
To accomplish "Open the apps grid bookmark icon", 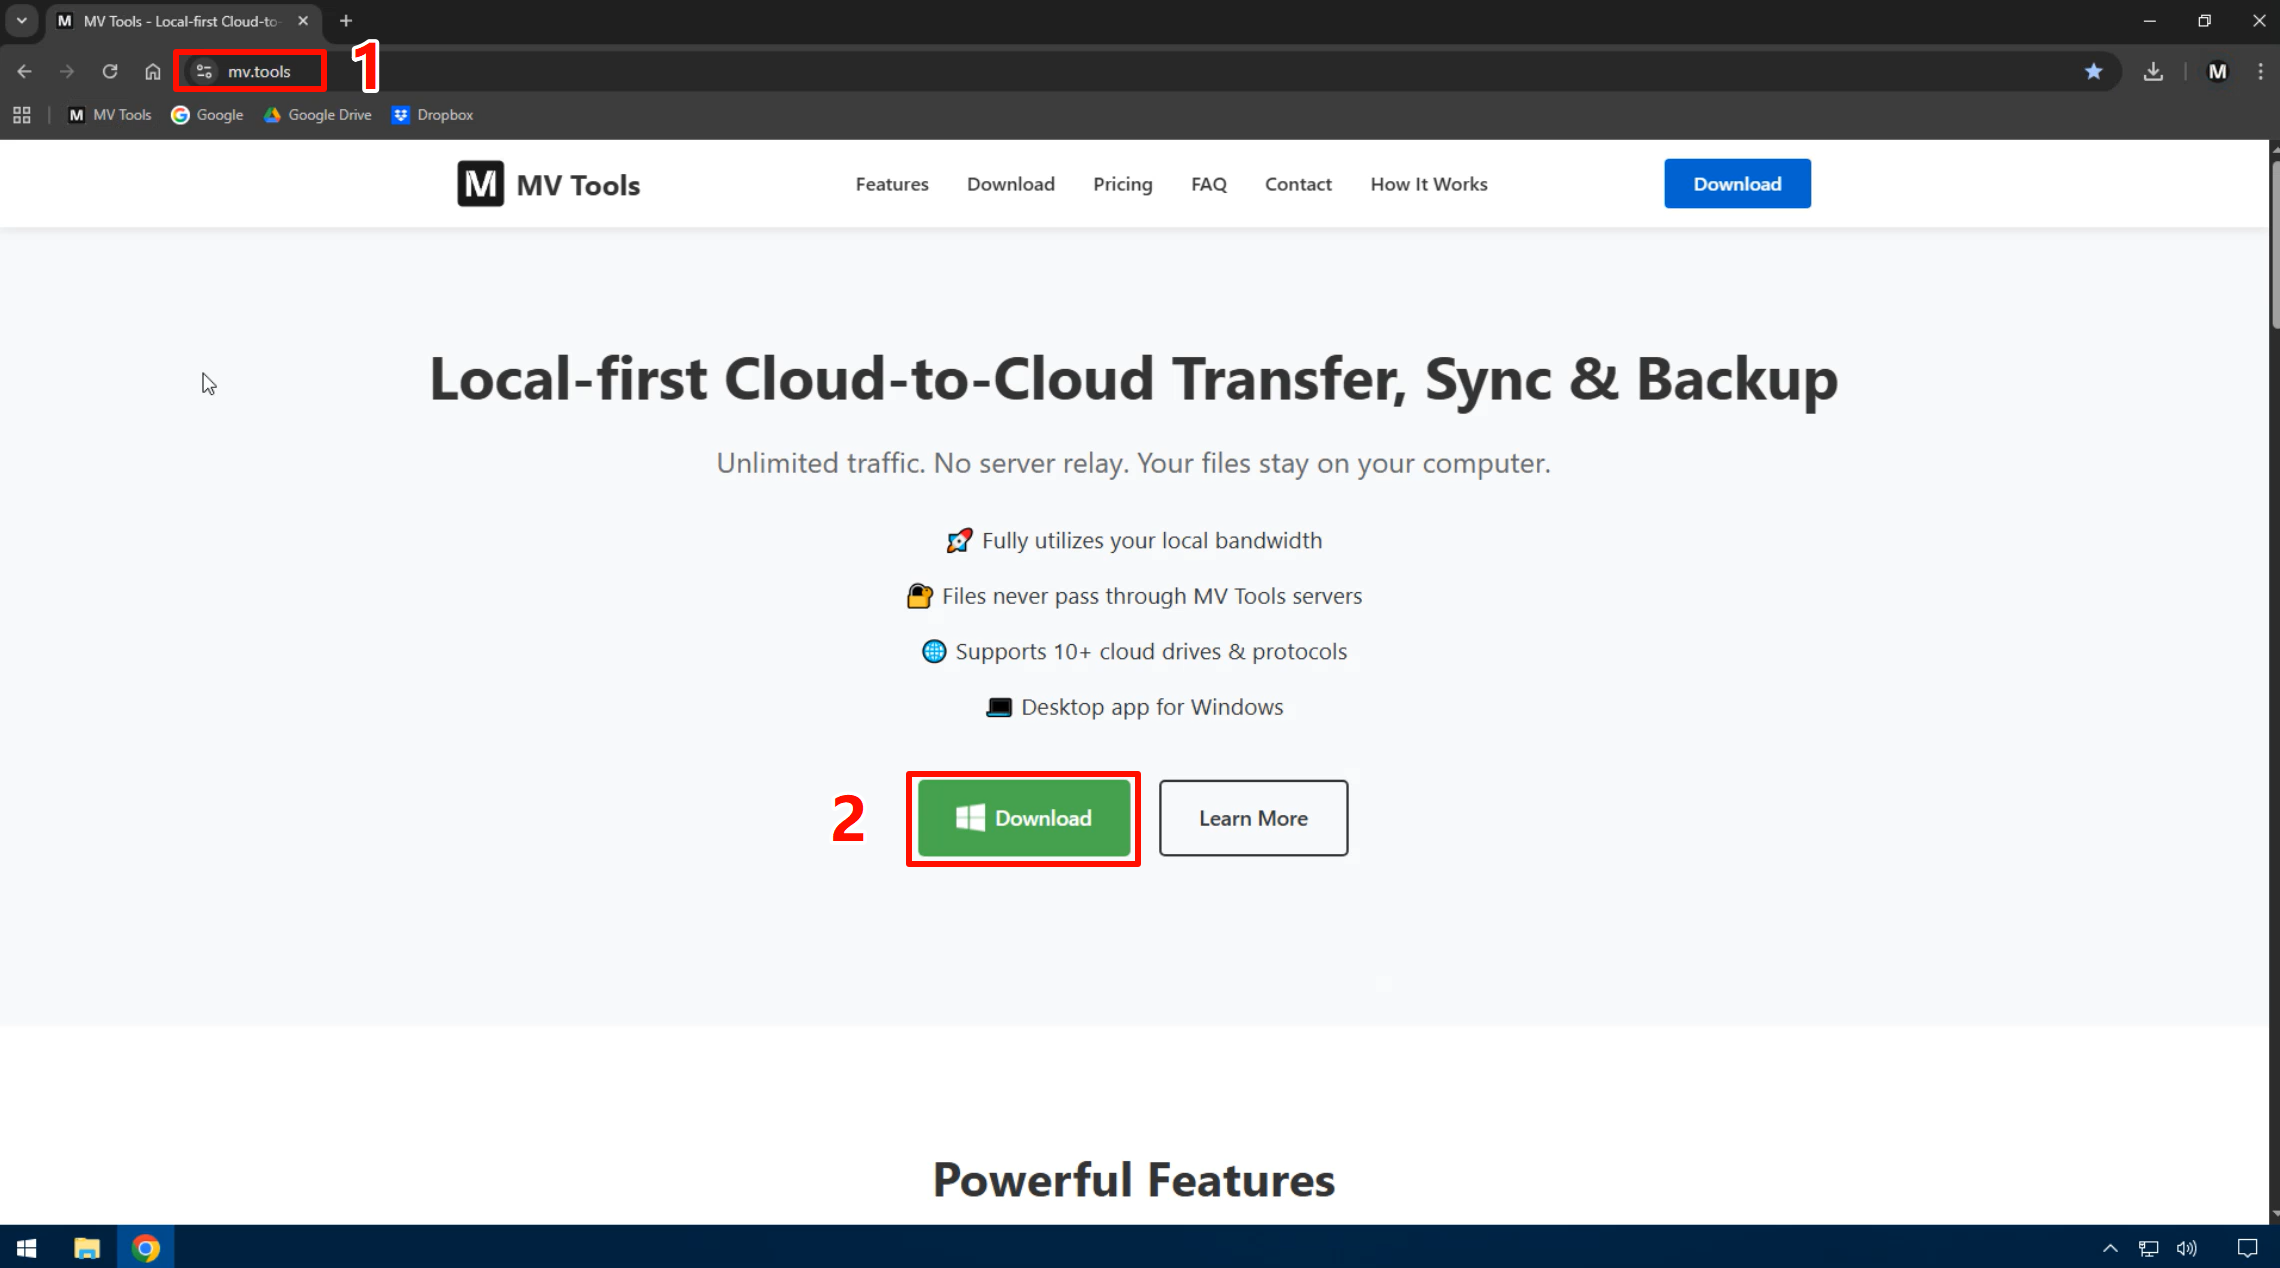I will [x=22, y=115].
